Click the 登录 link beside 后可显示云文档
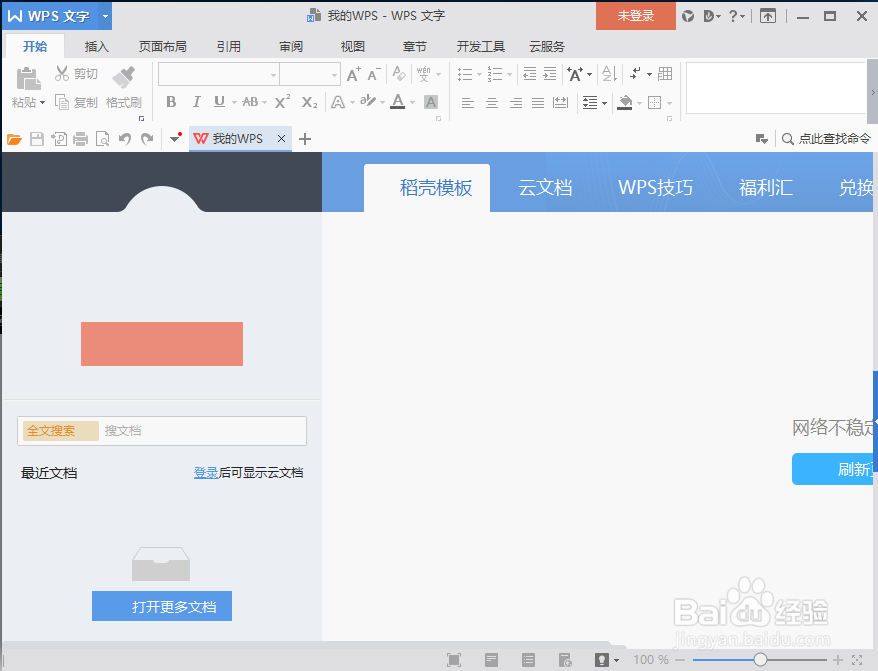The width and height of the screenshot is (878, 671). [206, 473]
